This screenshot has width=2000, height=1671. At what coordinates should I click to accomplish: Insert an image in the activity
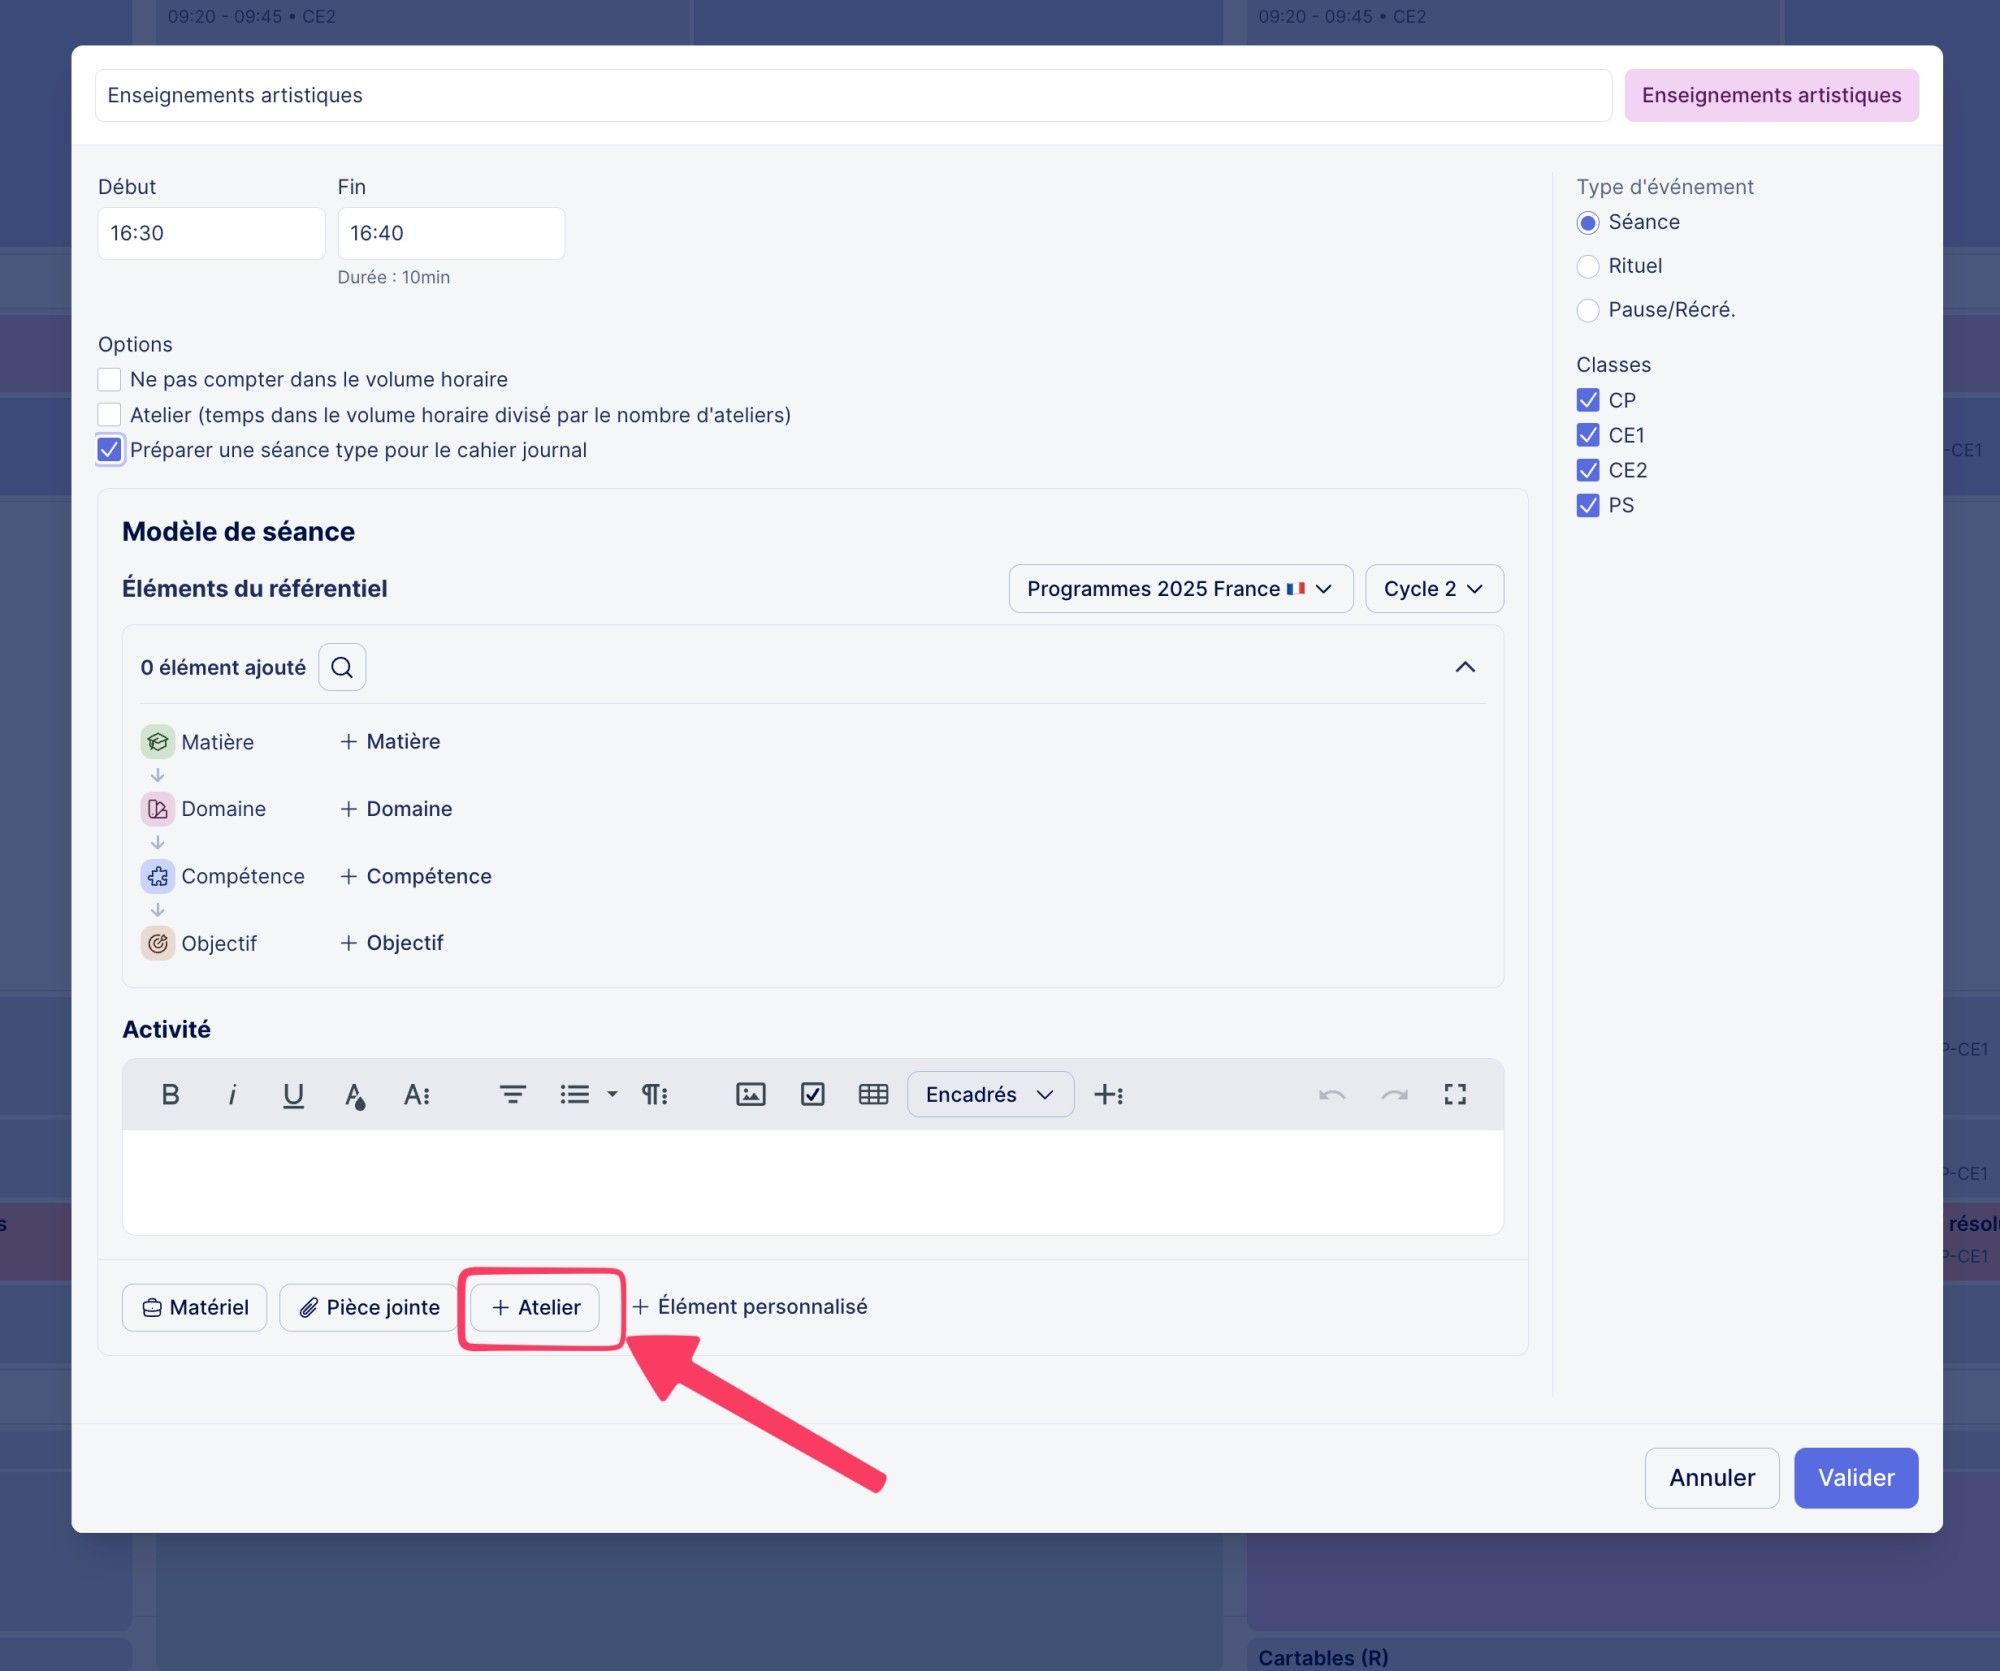750,1094
